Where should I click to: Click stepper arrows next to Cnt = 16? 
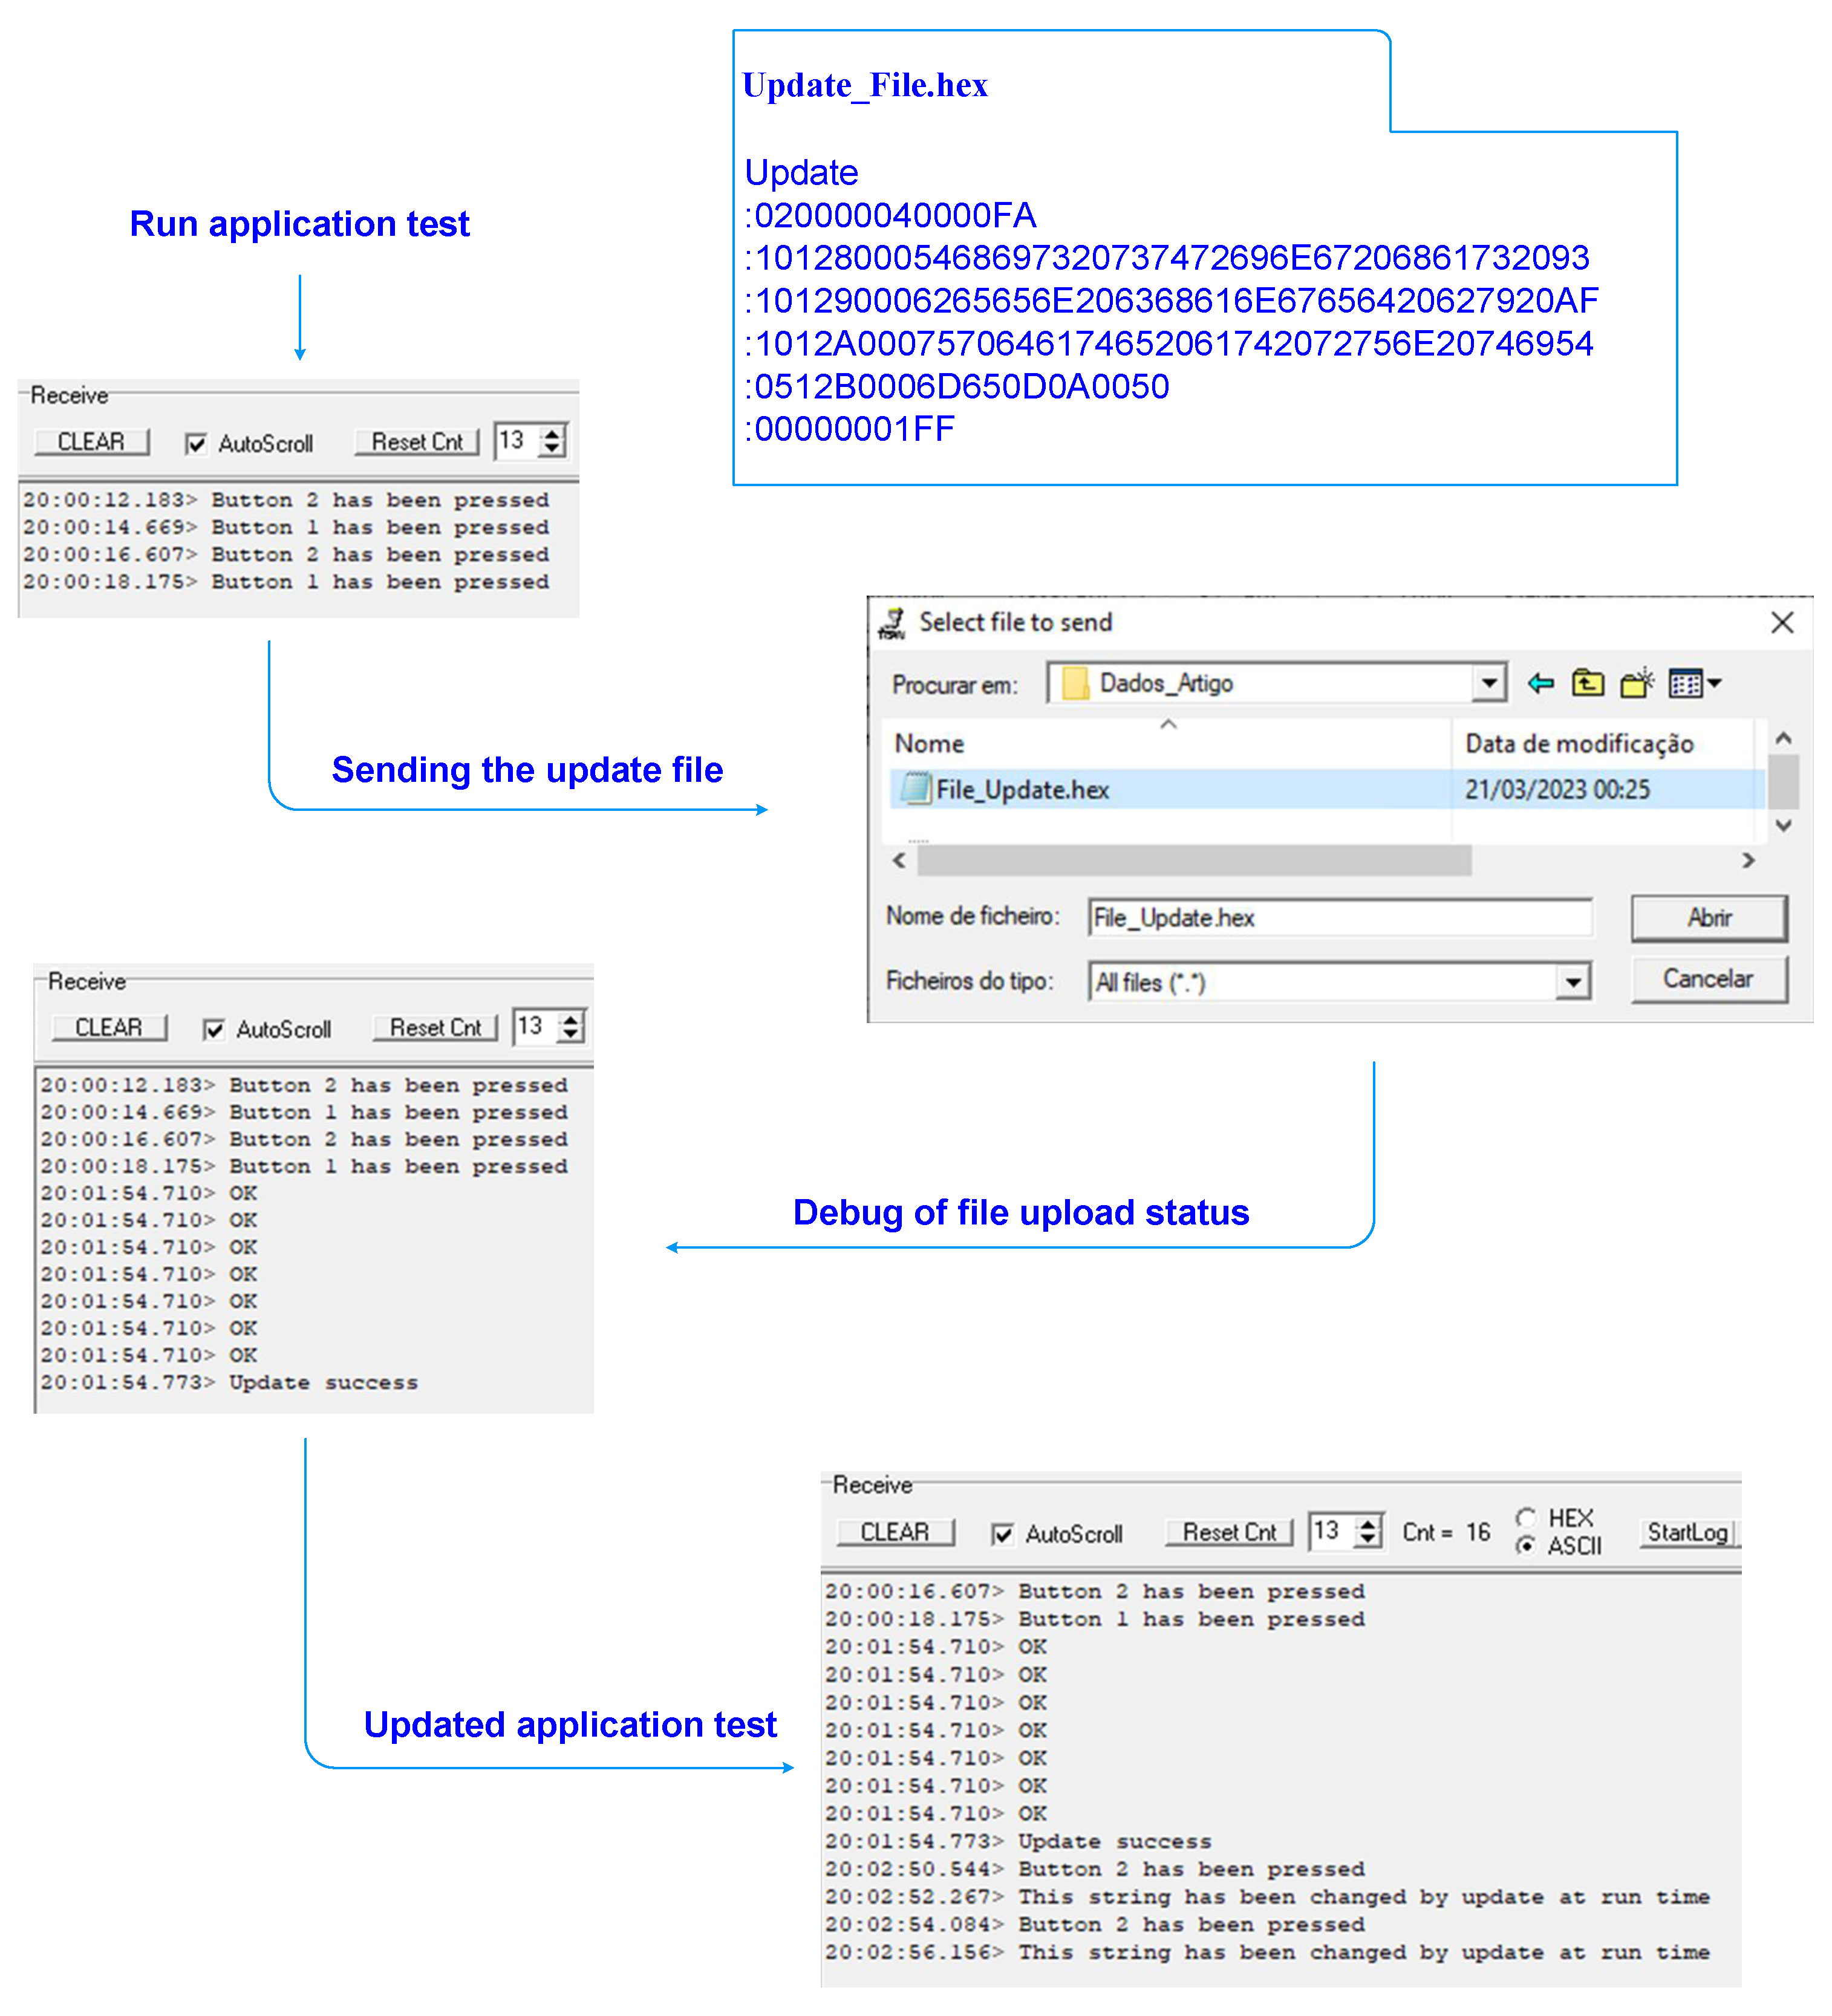pos(1367,1532)
